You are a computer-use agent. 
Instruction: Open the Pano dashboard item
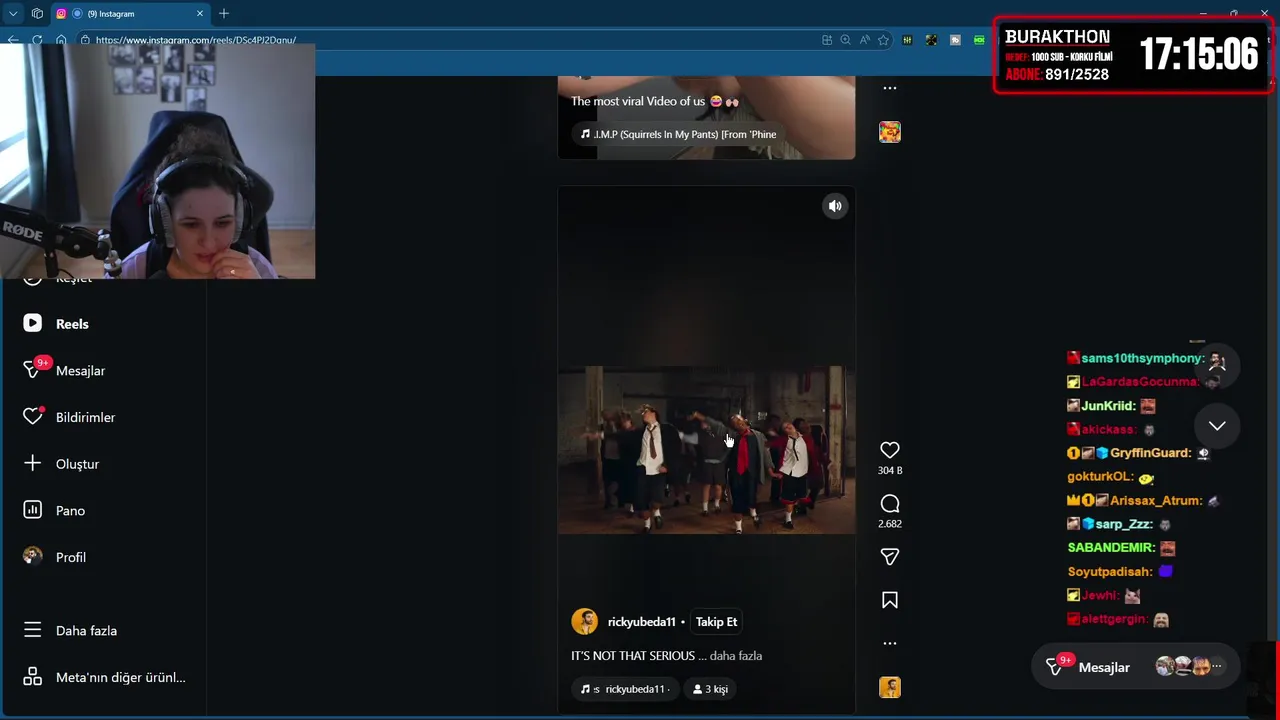click(70, 511)
